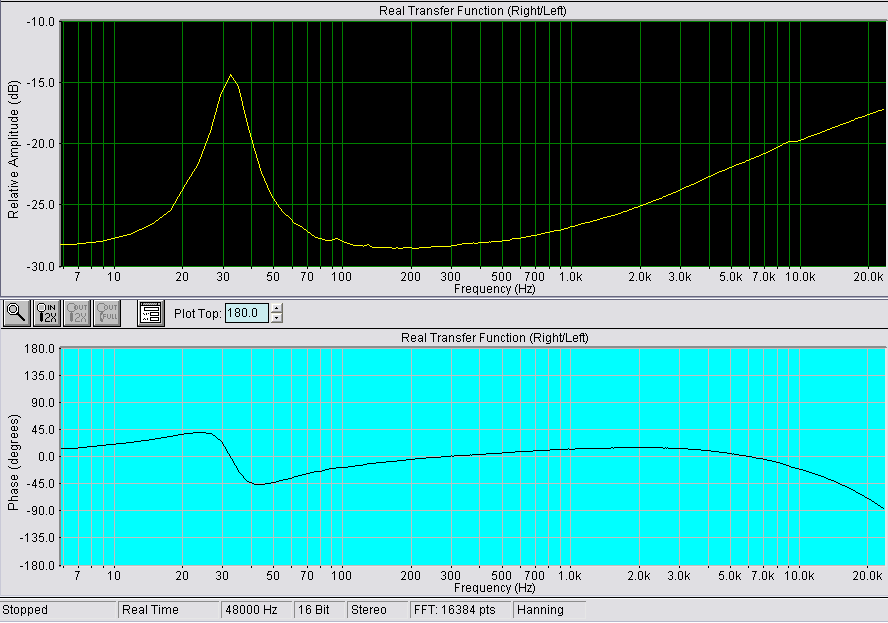Decrease Plot Top with the down arrow

pos(276,318)
